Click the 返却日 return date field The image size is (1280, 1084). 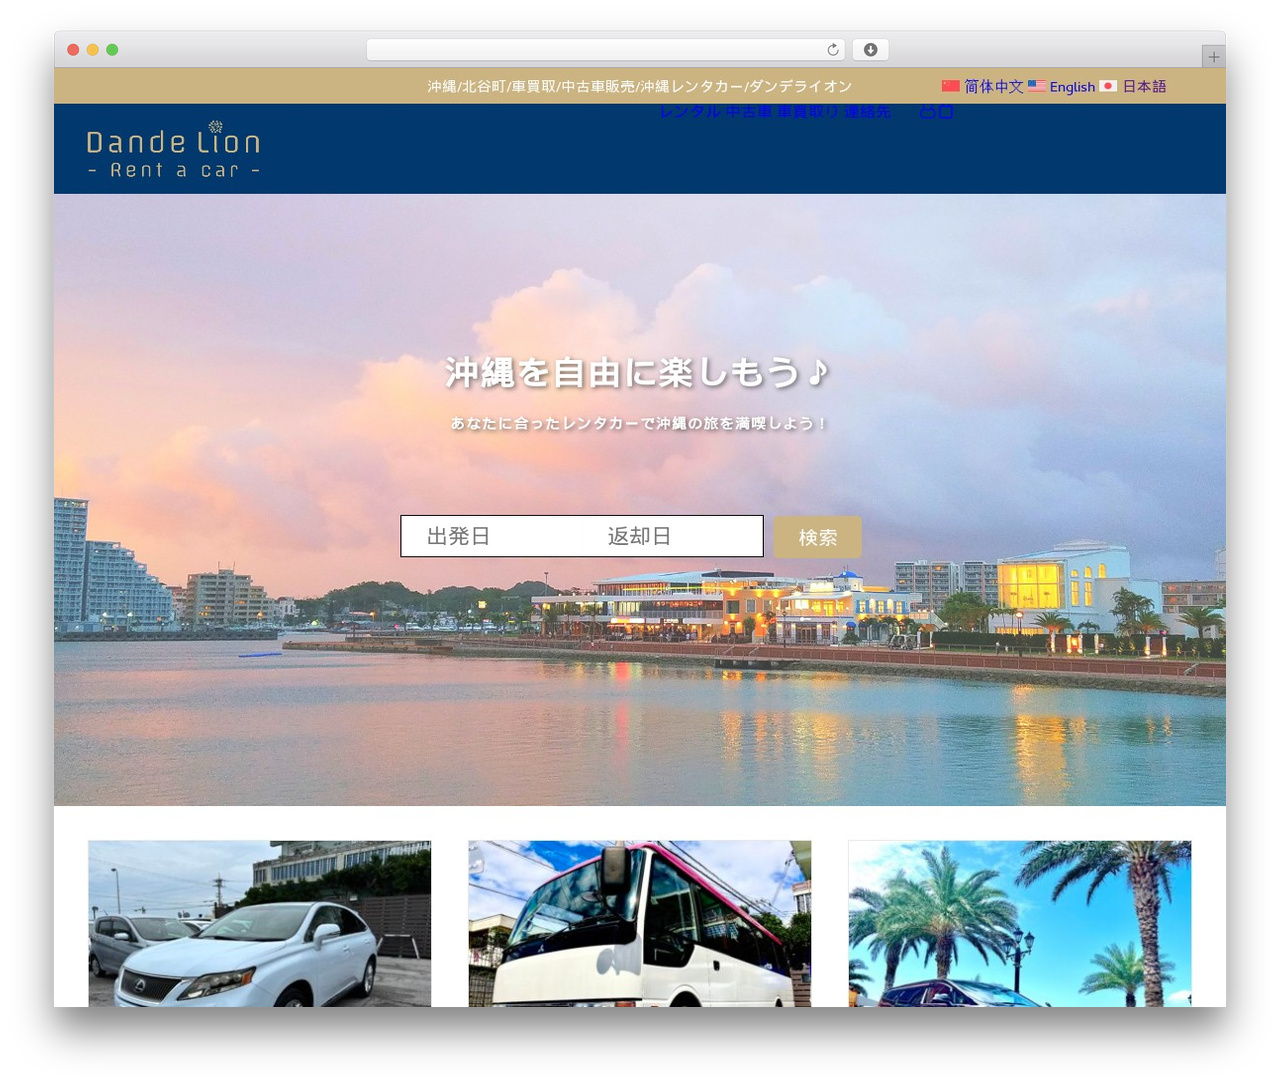(672, 536)
